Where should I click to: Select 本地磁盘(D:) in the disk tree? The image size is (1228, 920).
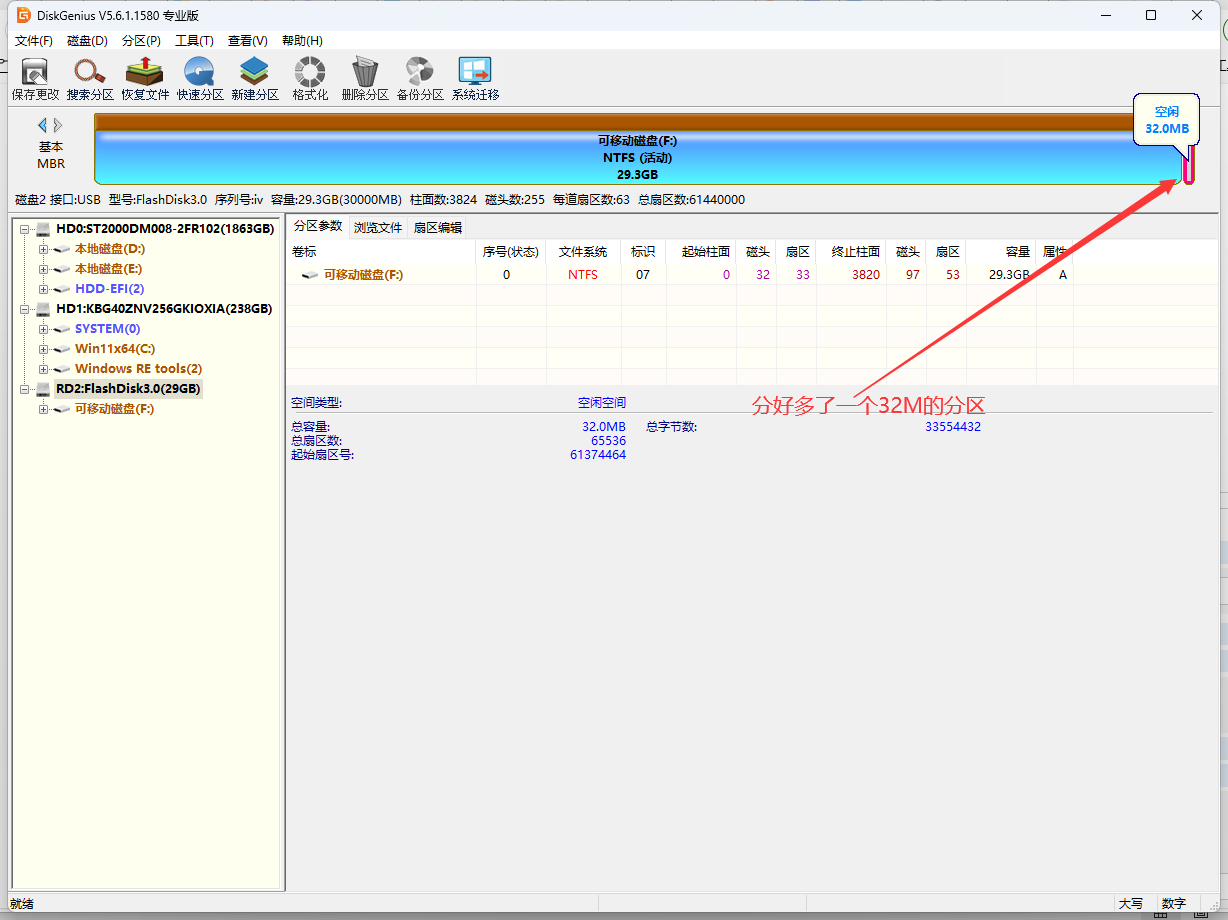tap(110, 249)
